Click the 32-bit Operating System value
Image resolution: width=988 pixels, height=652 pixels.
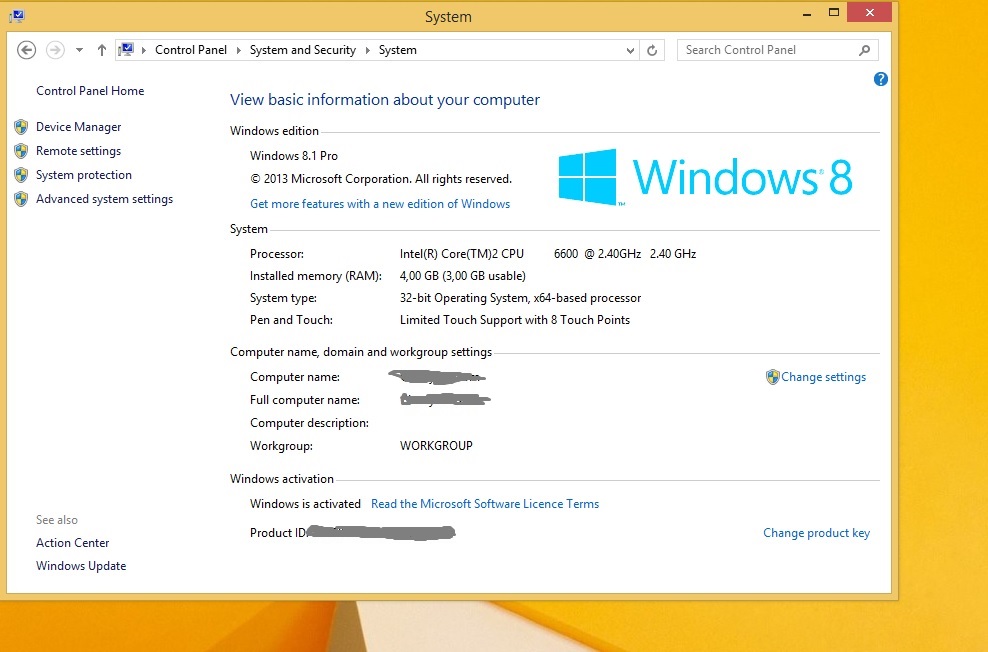(520, 298)
